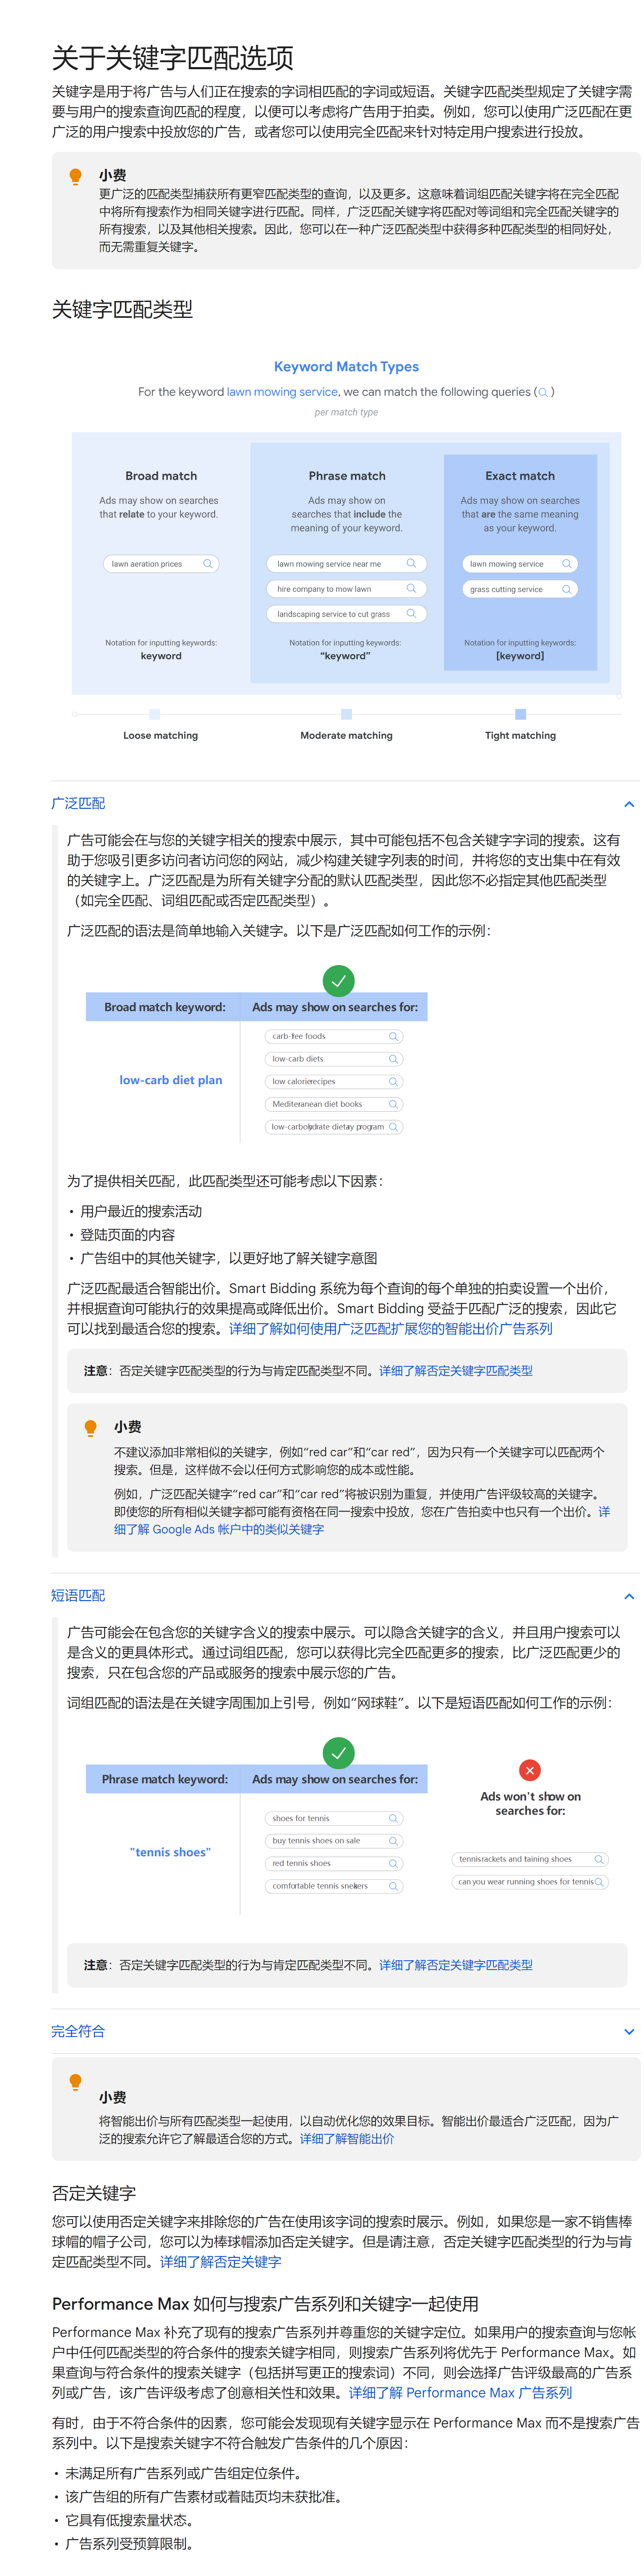
Task: Click the 否定关键字 heading
Action: 94,2193
